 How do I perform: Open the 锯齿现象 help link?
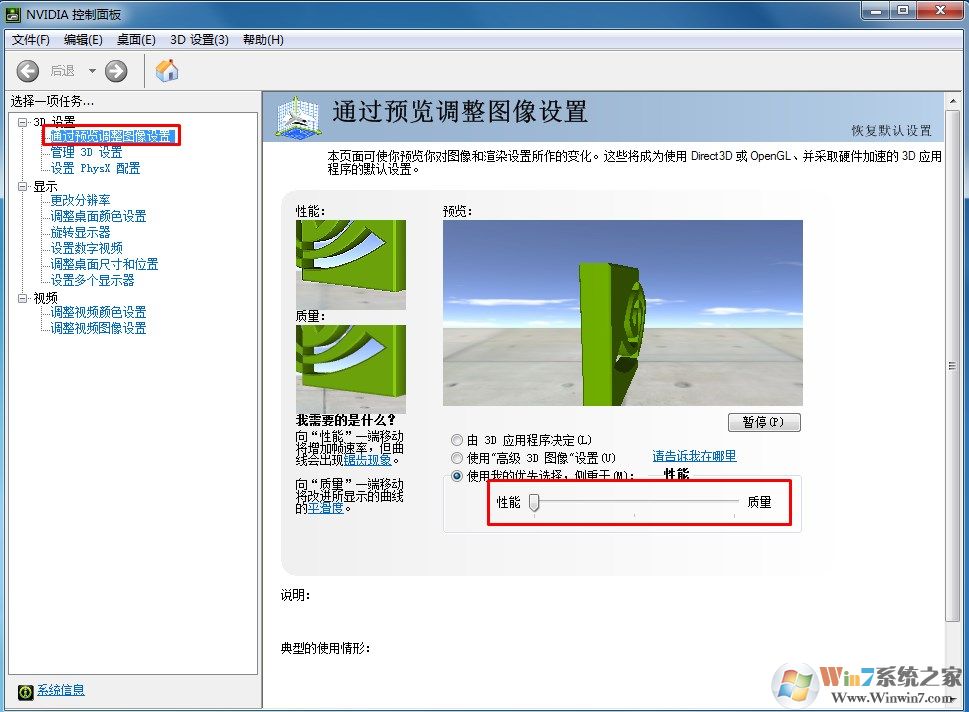pyautogui.click(x=368, y=460)
